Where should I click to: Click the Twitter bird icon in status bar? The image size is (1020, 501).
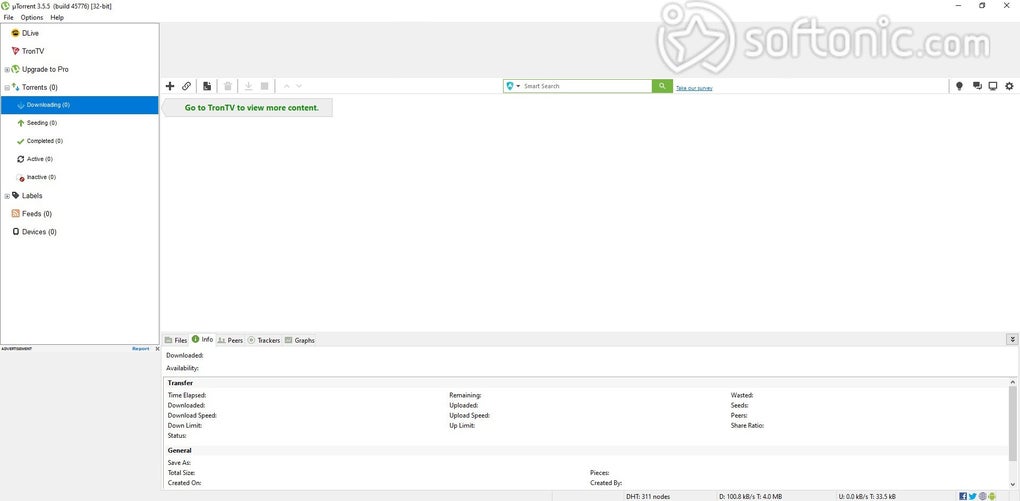click(973, 496)
